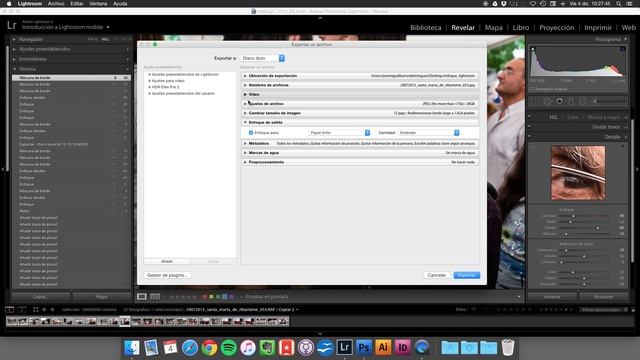Toggle Fotografía original checkbox under histogram
Viewport: 640px width, 360px height.
[532, 89]
